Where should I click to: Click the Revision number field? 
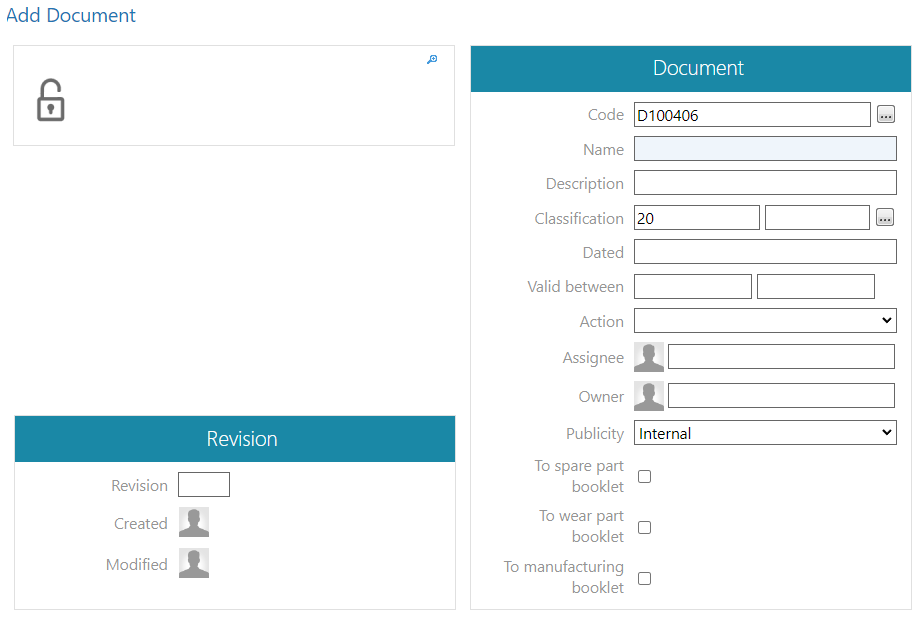204,485
